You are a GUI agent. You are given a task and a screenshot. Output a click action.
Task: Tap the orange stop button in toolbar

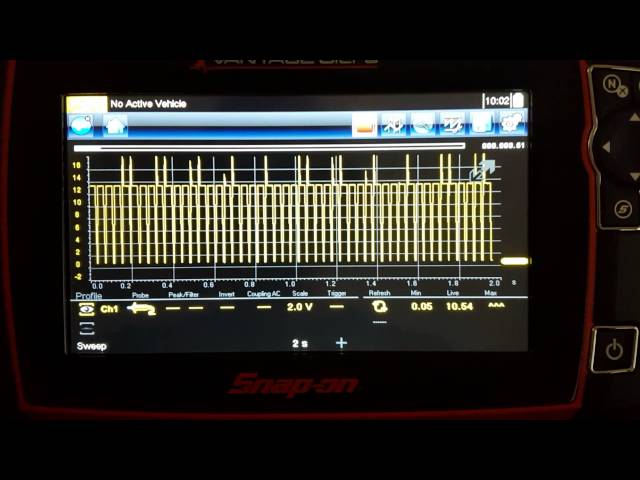[x=364, y=125]
